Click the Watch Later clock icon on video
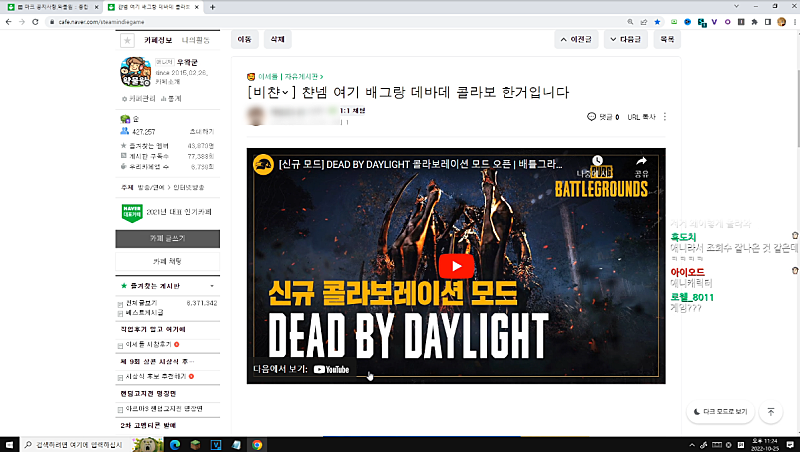800x452 pixels. 598,162
